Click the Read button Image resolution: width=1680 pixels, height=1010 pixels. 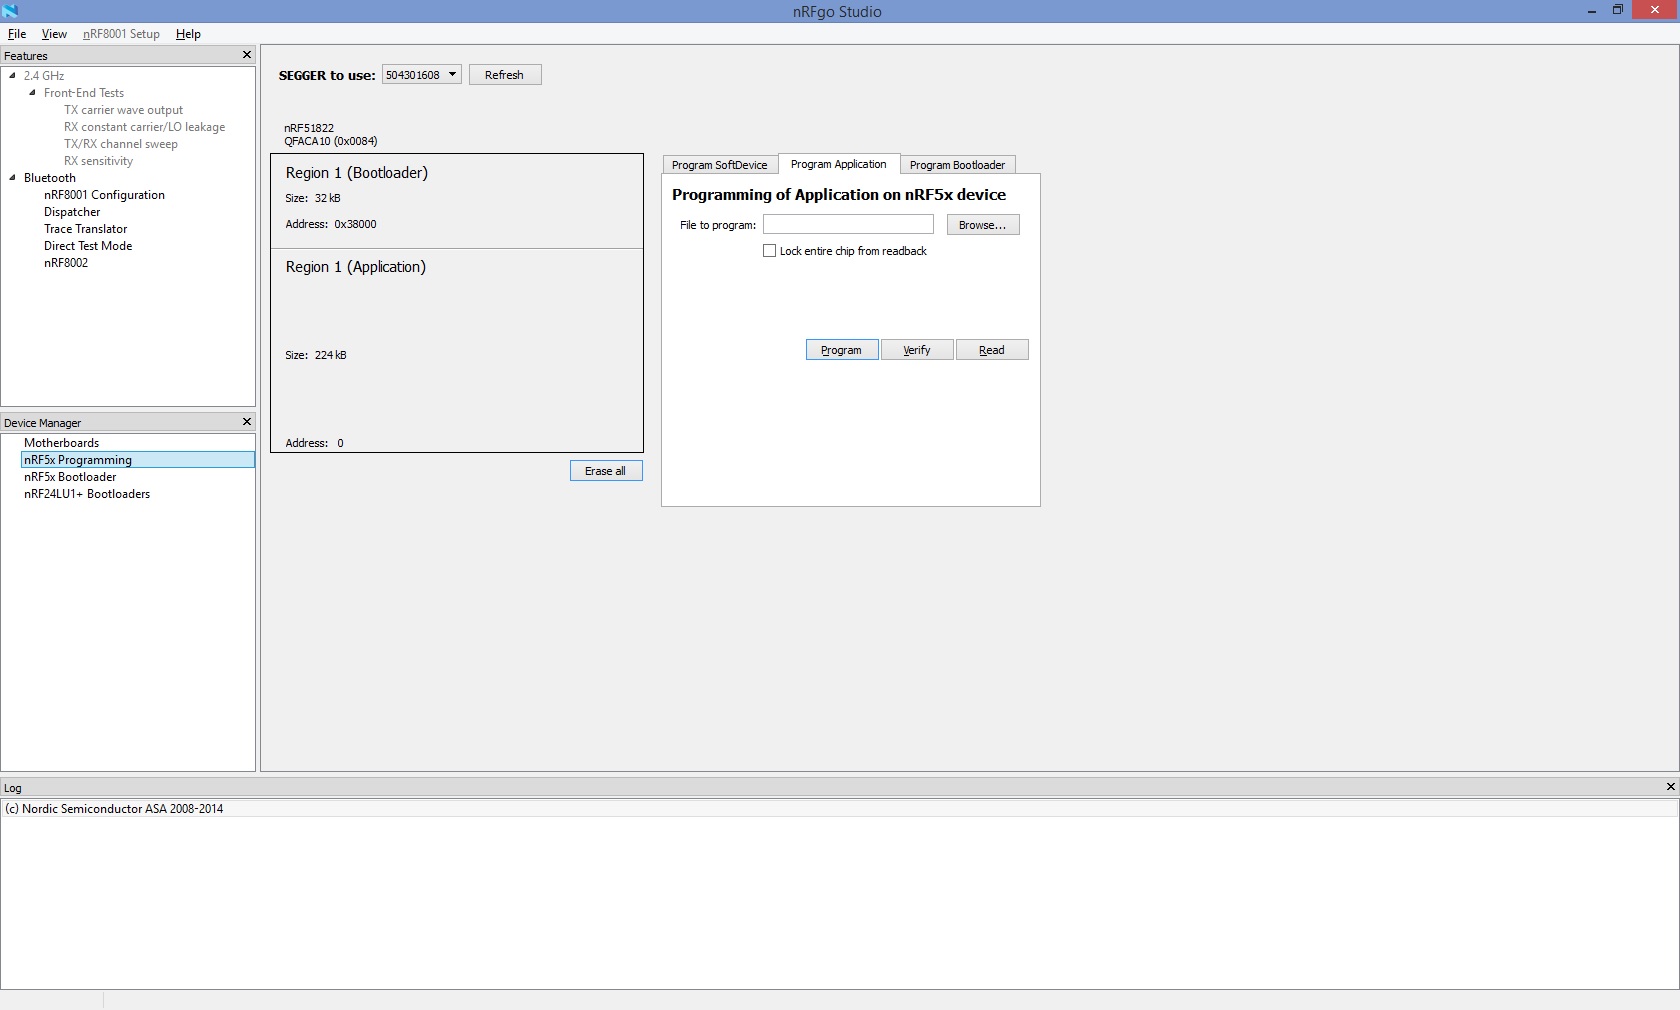(992, 350)
